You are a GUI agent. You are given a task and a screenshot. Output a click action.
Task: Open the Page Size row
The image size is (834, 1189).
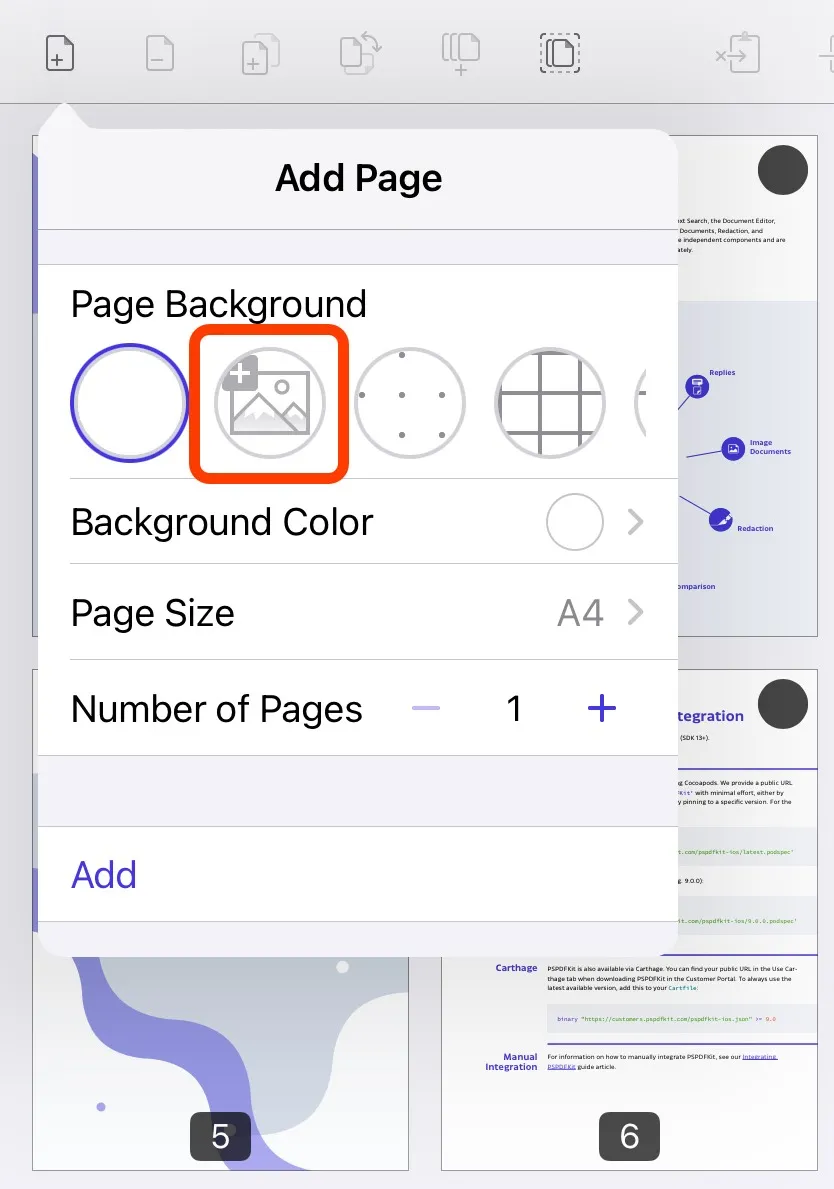click(x=358, y=612)
